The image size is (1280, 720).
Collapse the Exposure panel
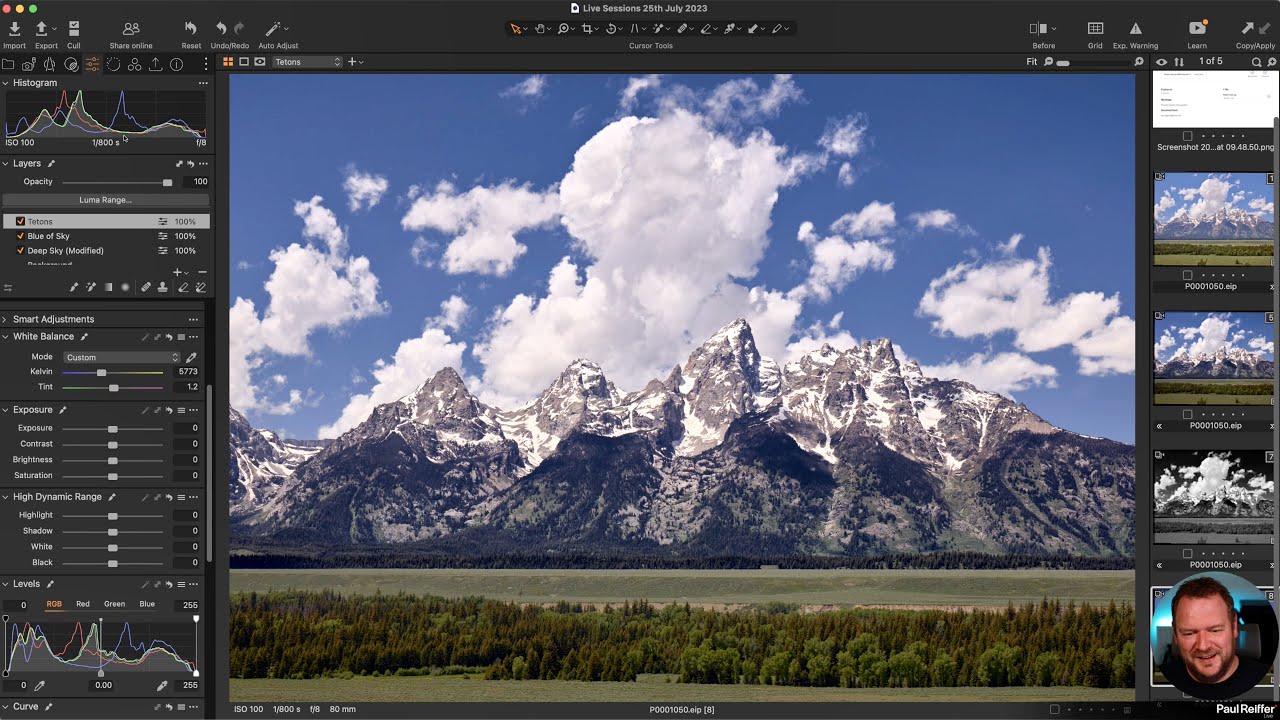[x=6, y=410]
